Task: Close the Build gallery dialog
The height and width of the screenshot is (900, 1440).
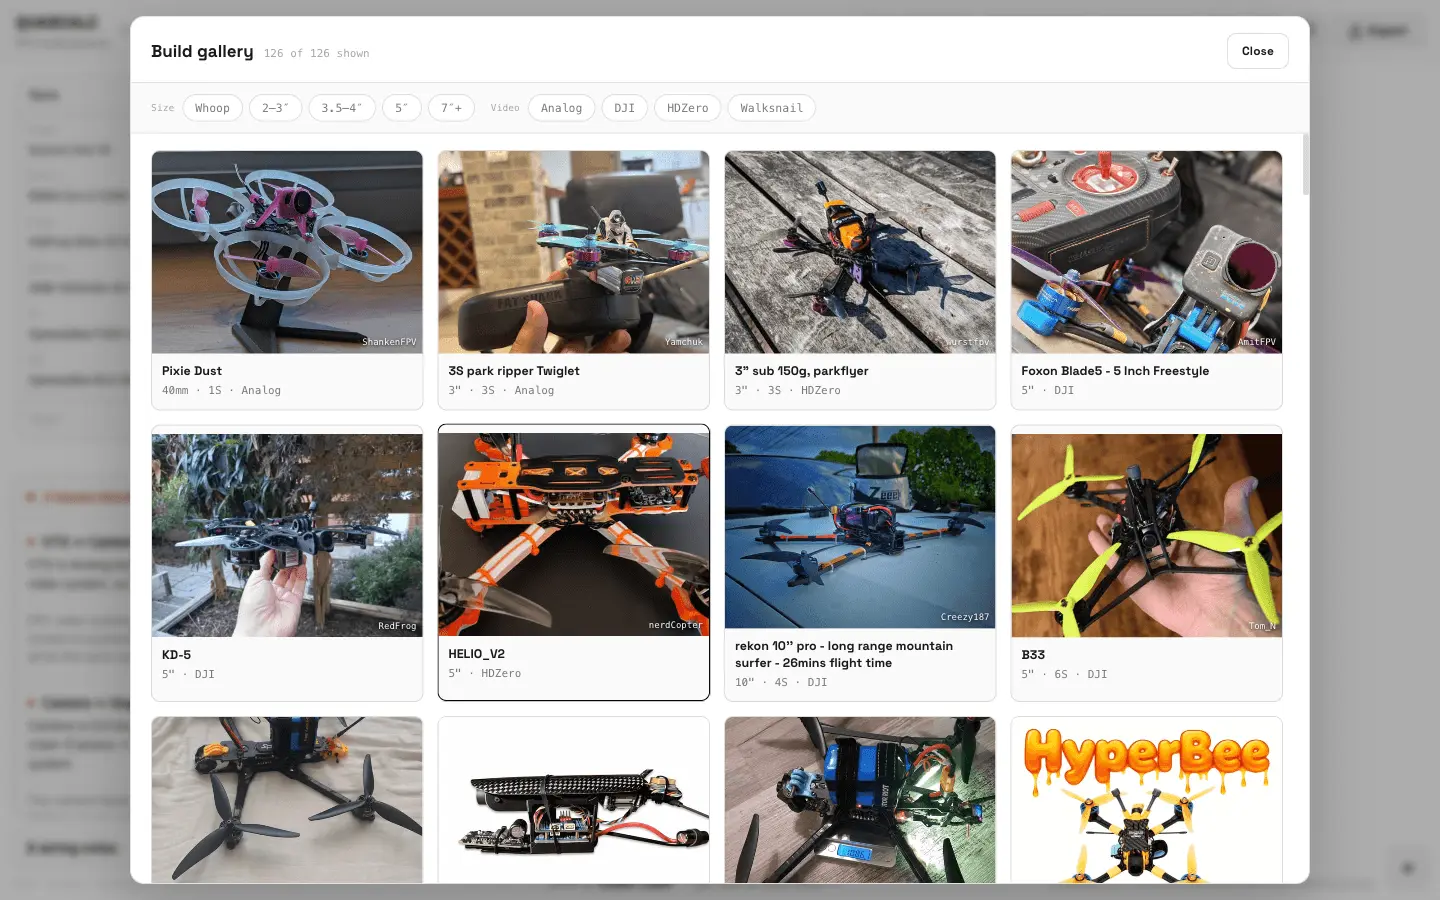Action: (x=1257, y=51)
